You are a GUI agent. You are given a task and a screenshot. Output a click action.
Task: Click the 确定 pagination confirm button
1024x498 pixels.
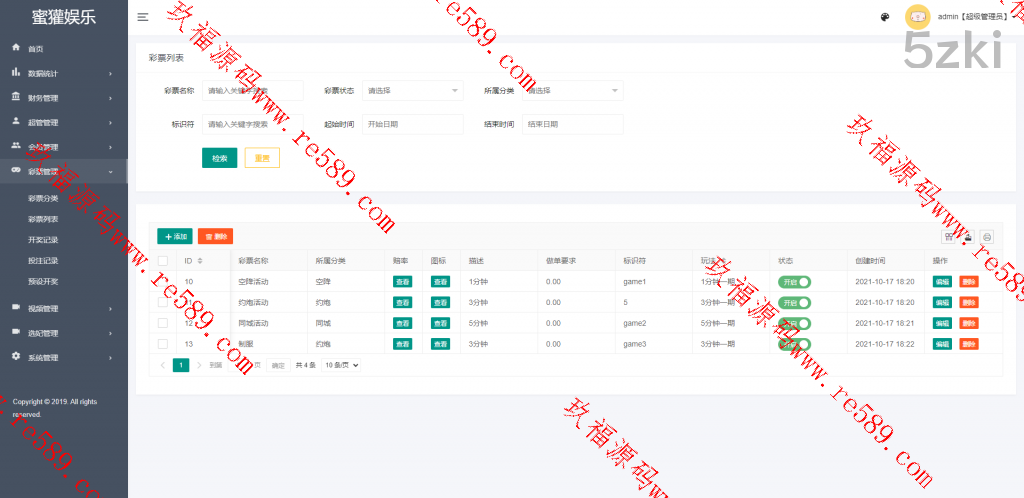(x=278, y=365)
